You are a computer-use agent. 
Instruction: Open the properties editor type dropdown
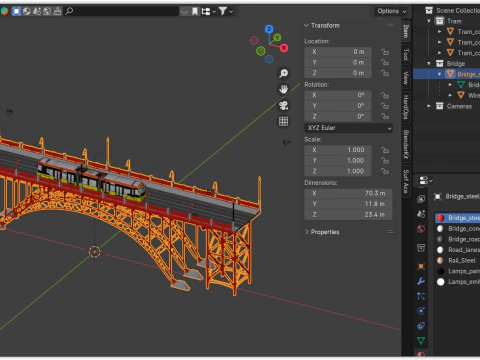(425, 181)
